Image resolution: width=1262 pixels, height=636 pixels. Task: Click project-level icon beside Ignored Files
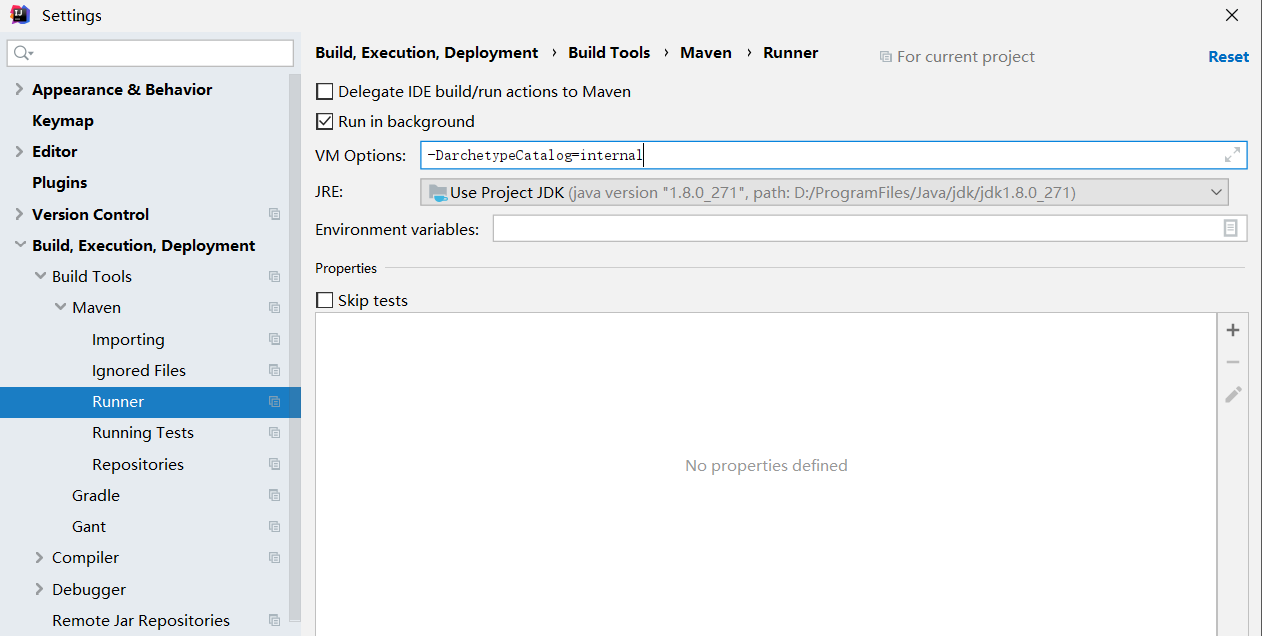coord(274,370)
